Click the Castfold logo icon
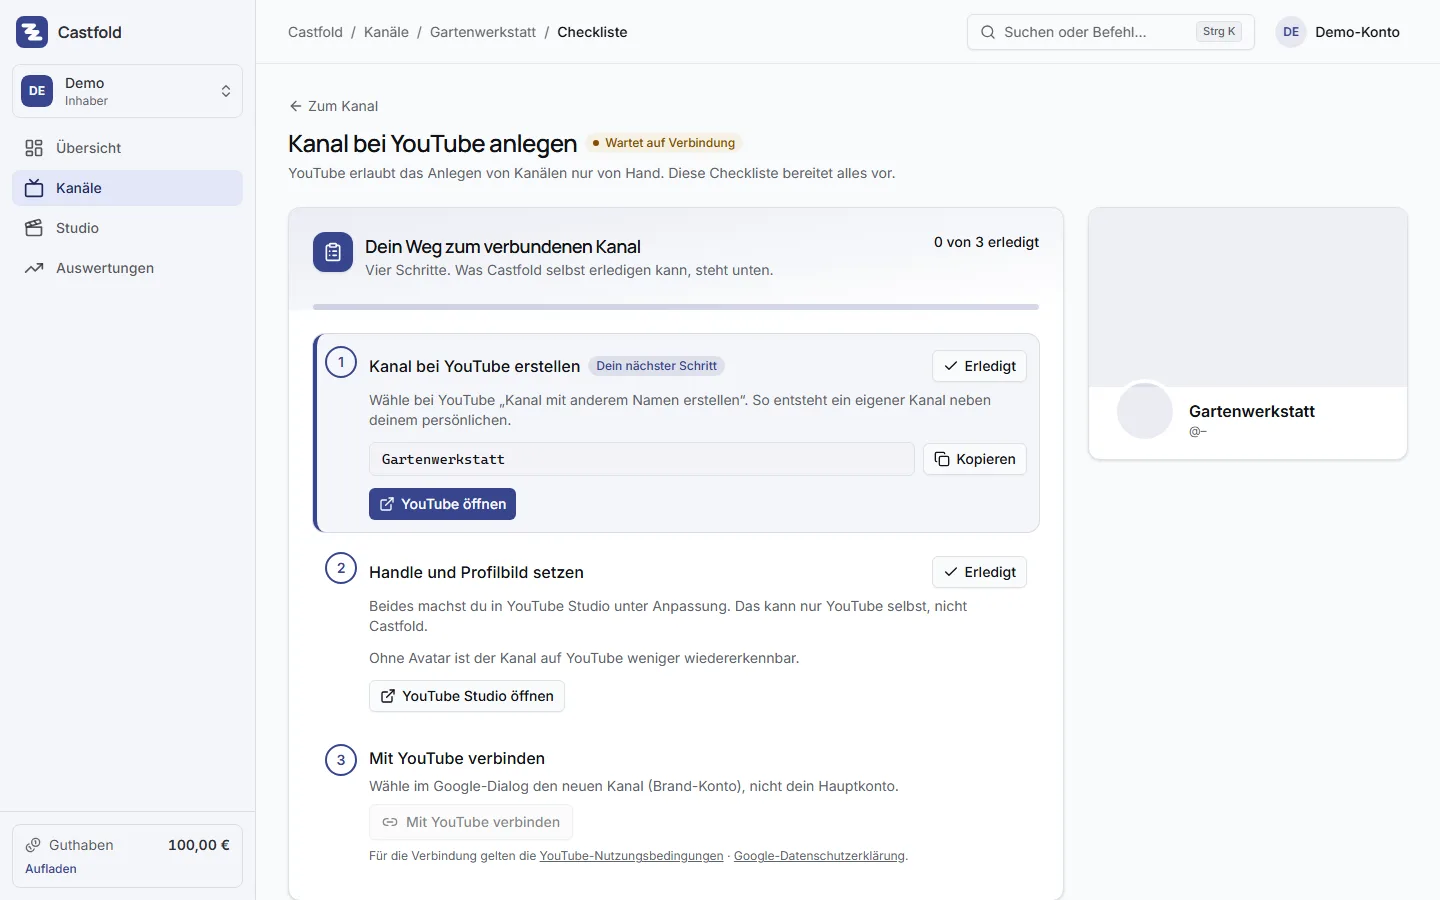Viewport: 1440px width, 900px height. click(32, 32)
